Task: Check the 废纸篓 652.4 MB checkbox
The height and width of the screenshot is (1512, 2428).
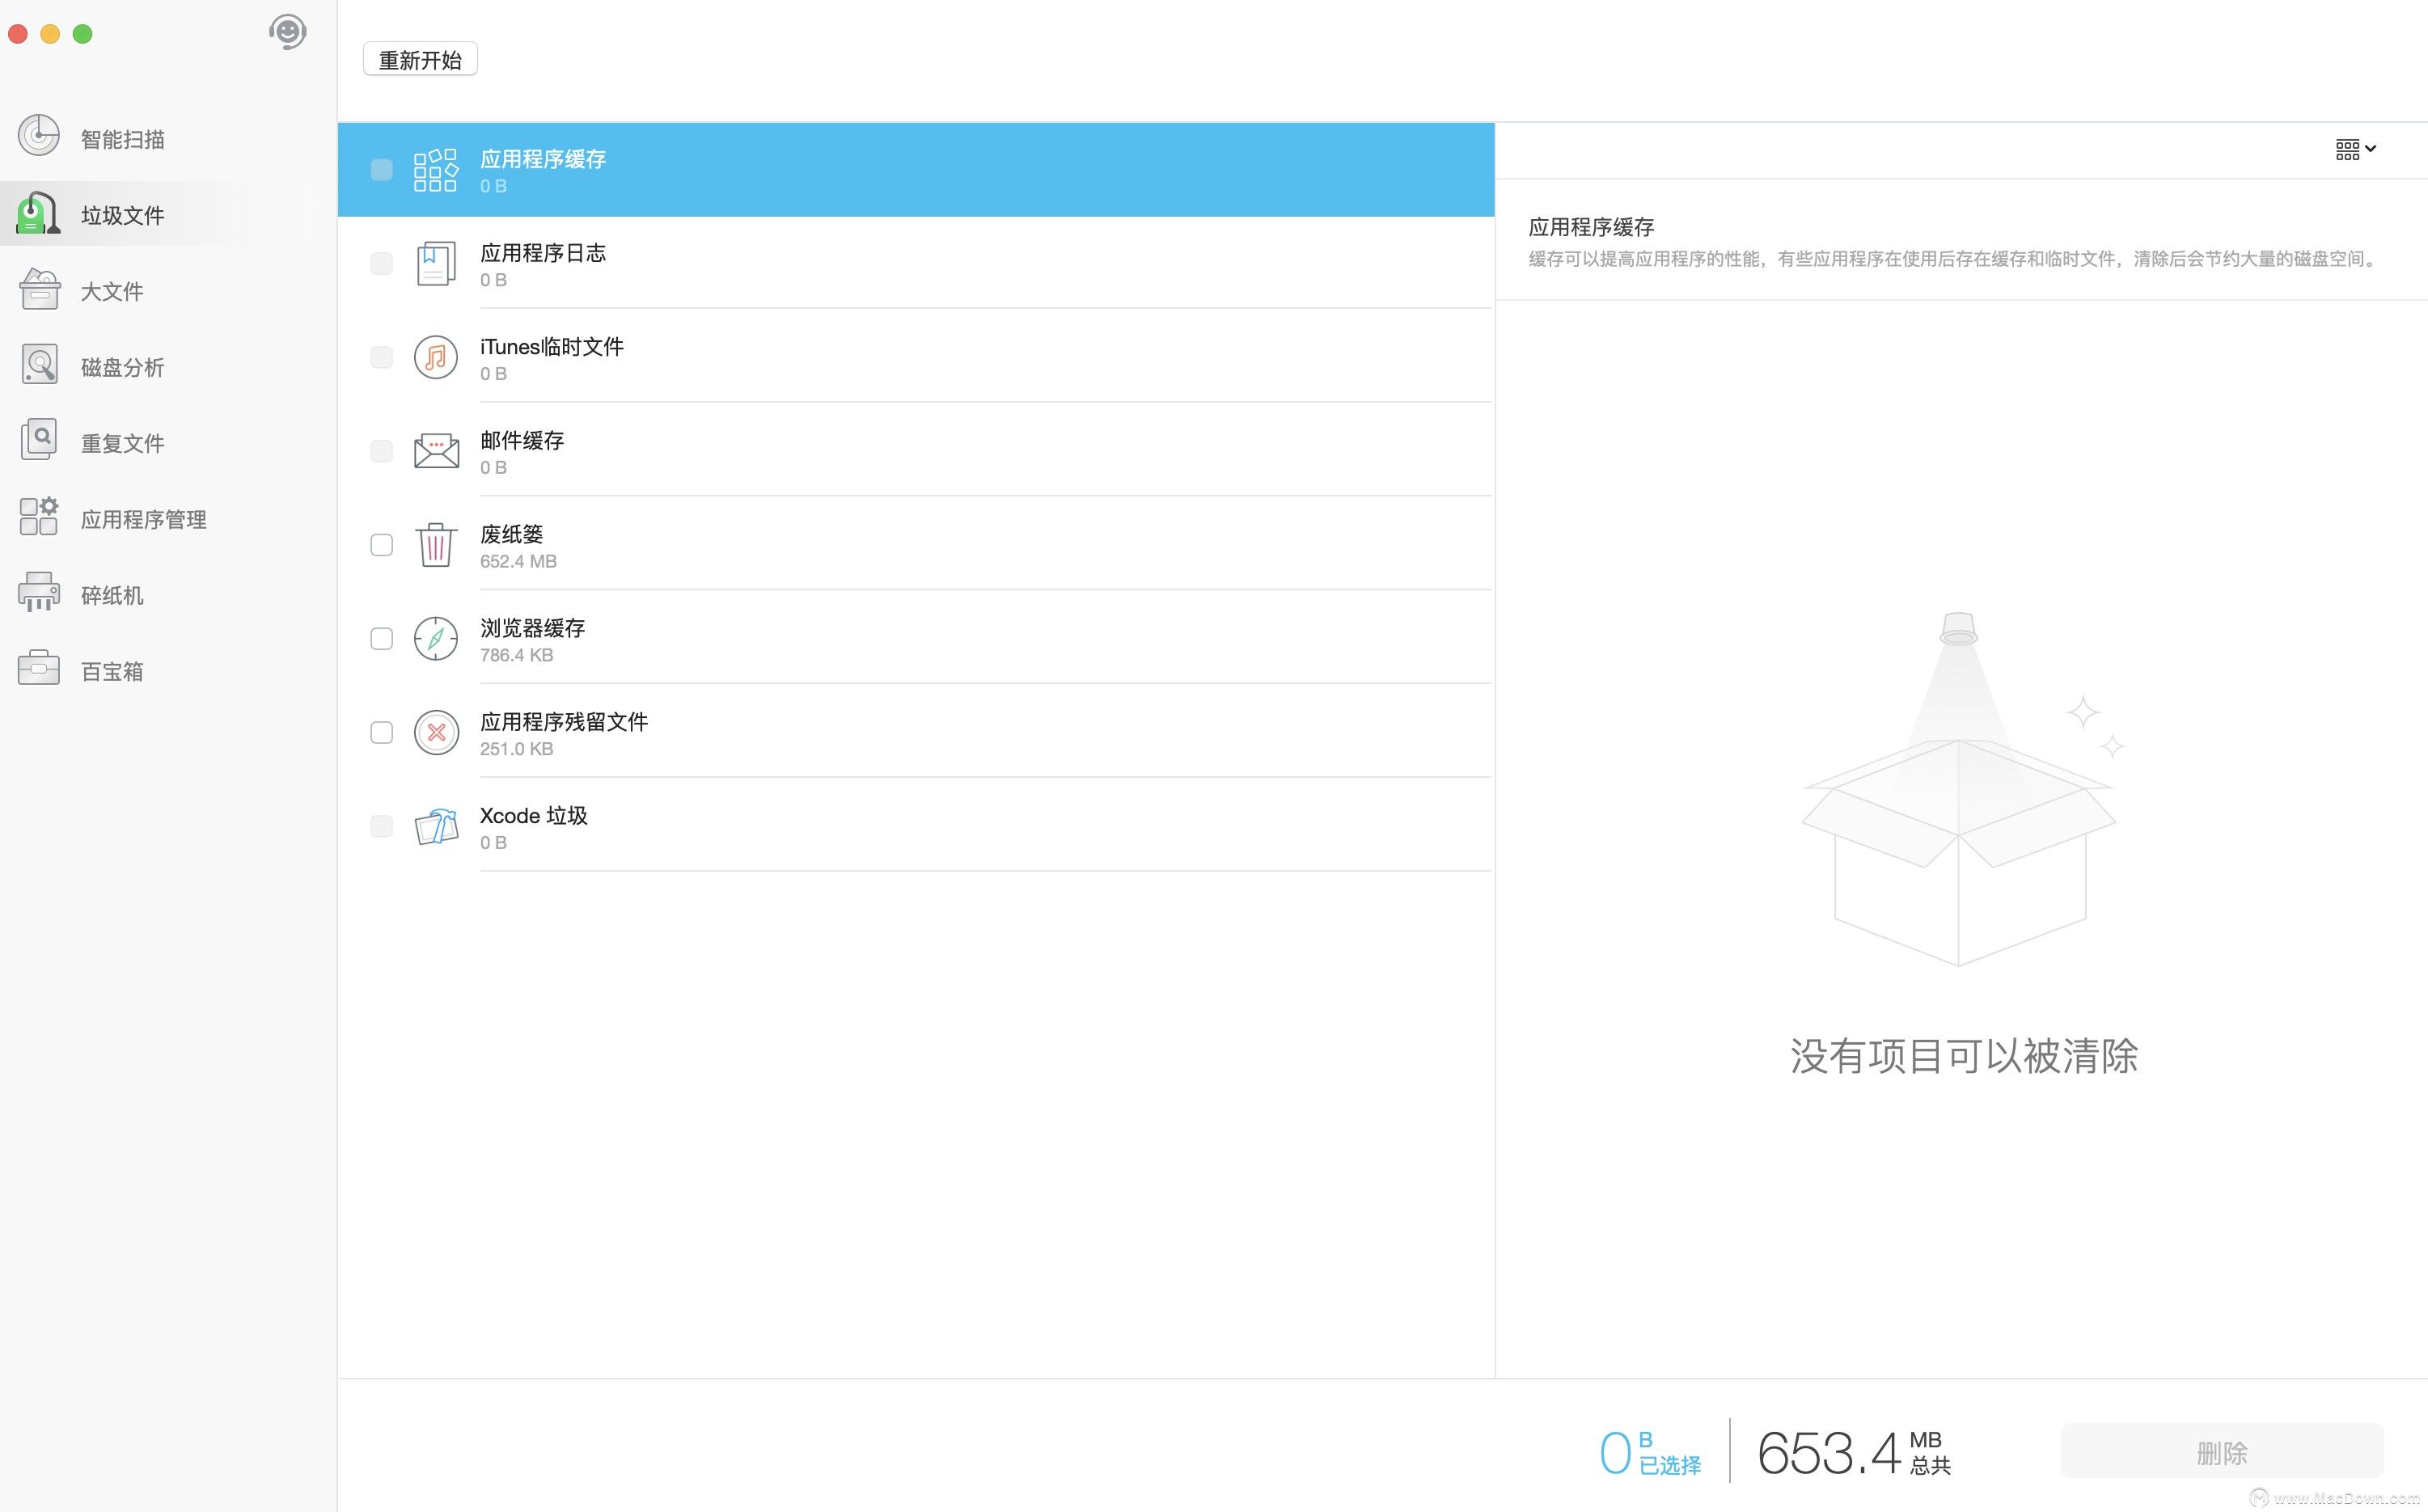Action: 381,545
